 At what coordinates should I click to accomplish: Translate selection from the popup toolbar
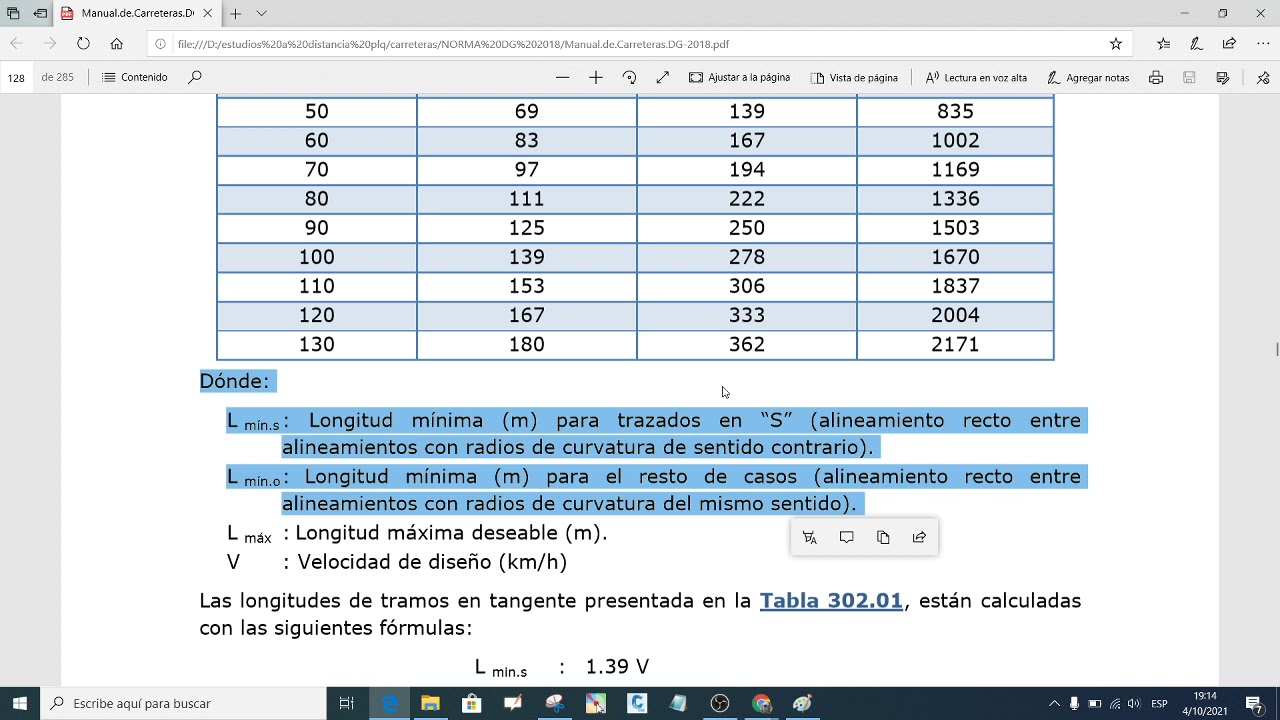coord(810,538)
